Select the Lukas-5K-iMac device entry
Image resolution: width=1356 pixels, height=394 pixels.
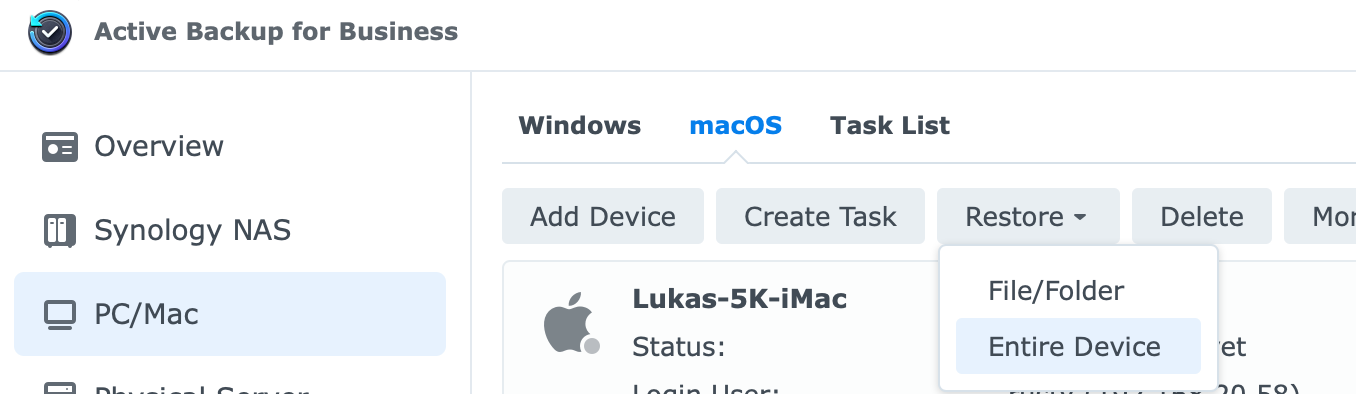pos(740,298)
